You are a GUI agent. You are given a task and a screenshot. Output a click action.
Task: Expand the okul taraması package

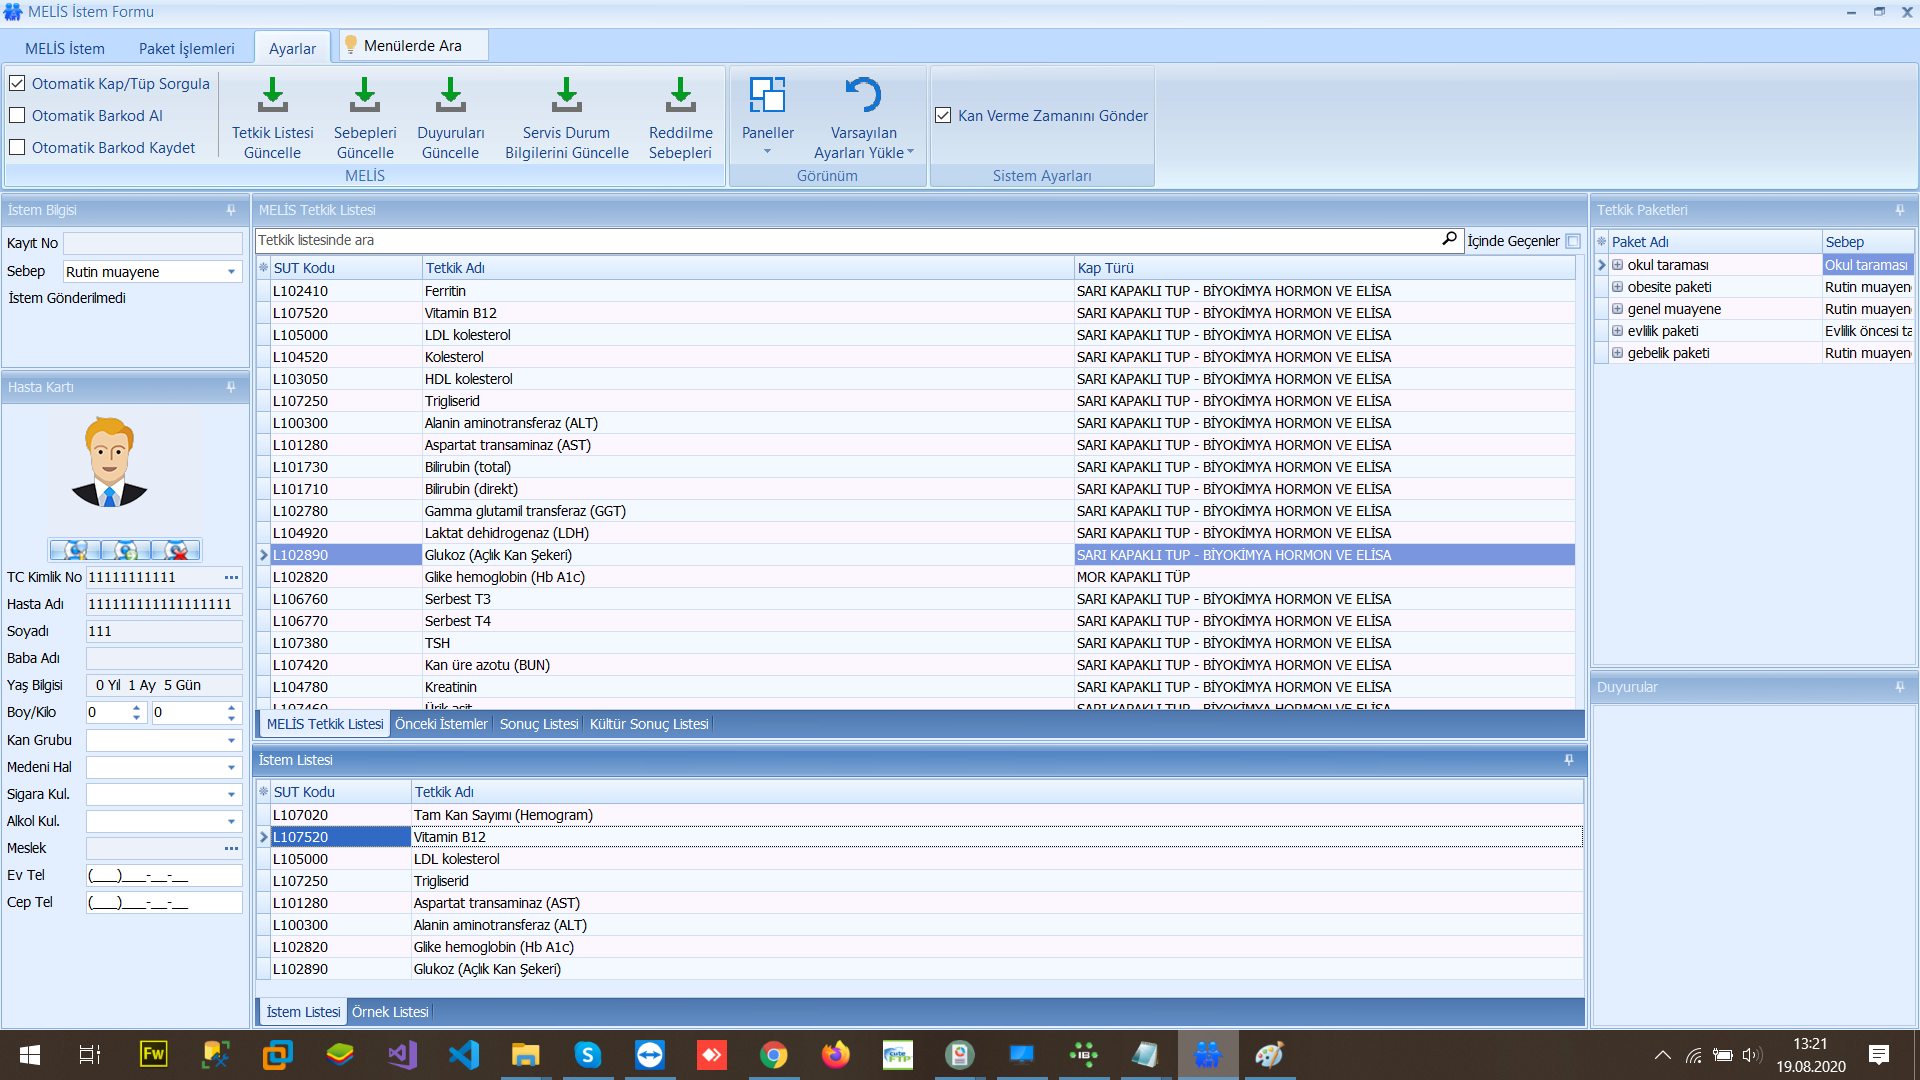point(1617,265)
